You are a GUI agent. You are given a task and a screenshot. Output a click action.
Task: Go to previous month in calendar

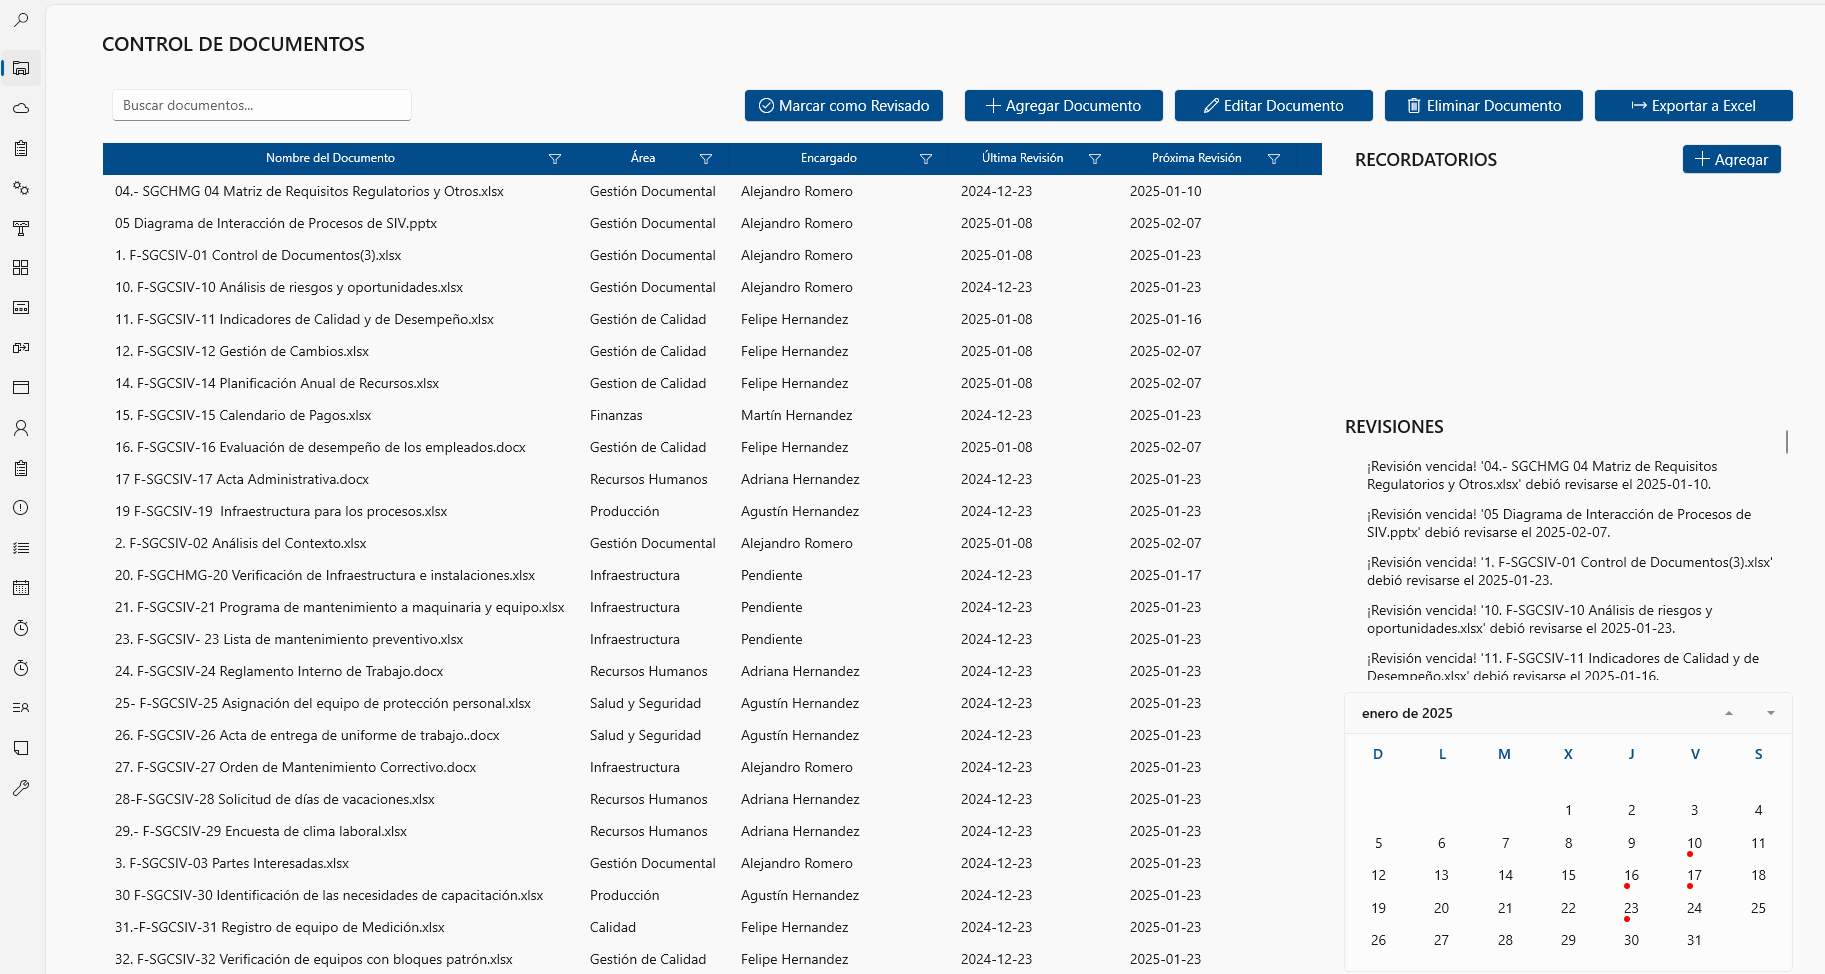(1729, 713)
